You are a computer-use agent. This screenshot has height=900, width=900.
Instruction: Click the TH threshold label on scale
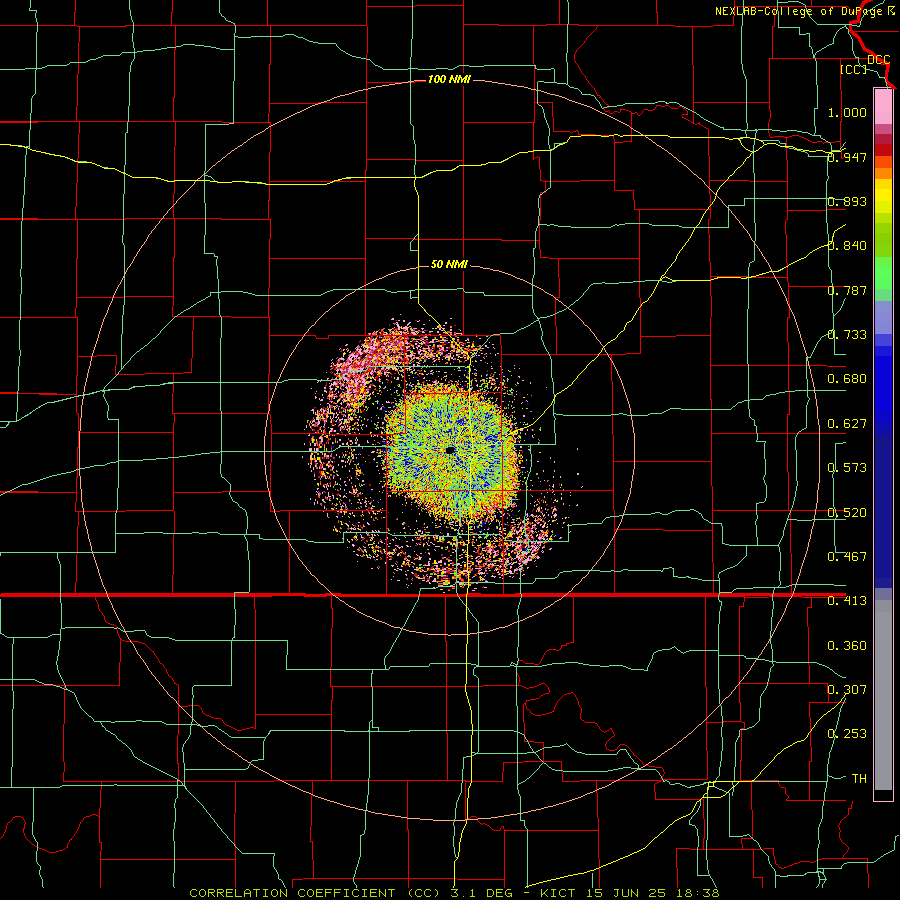[x=859, y=779]
